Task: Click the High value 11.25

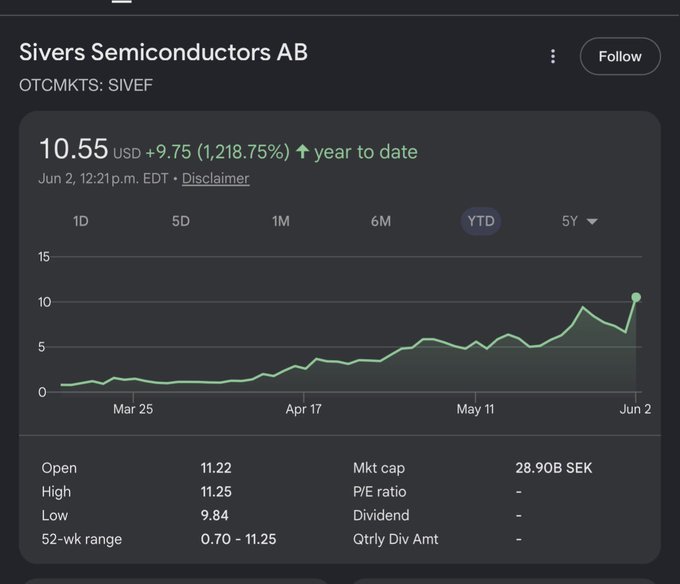Action: pyautogui.click(x=216, y=492)
